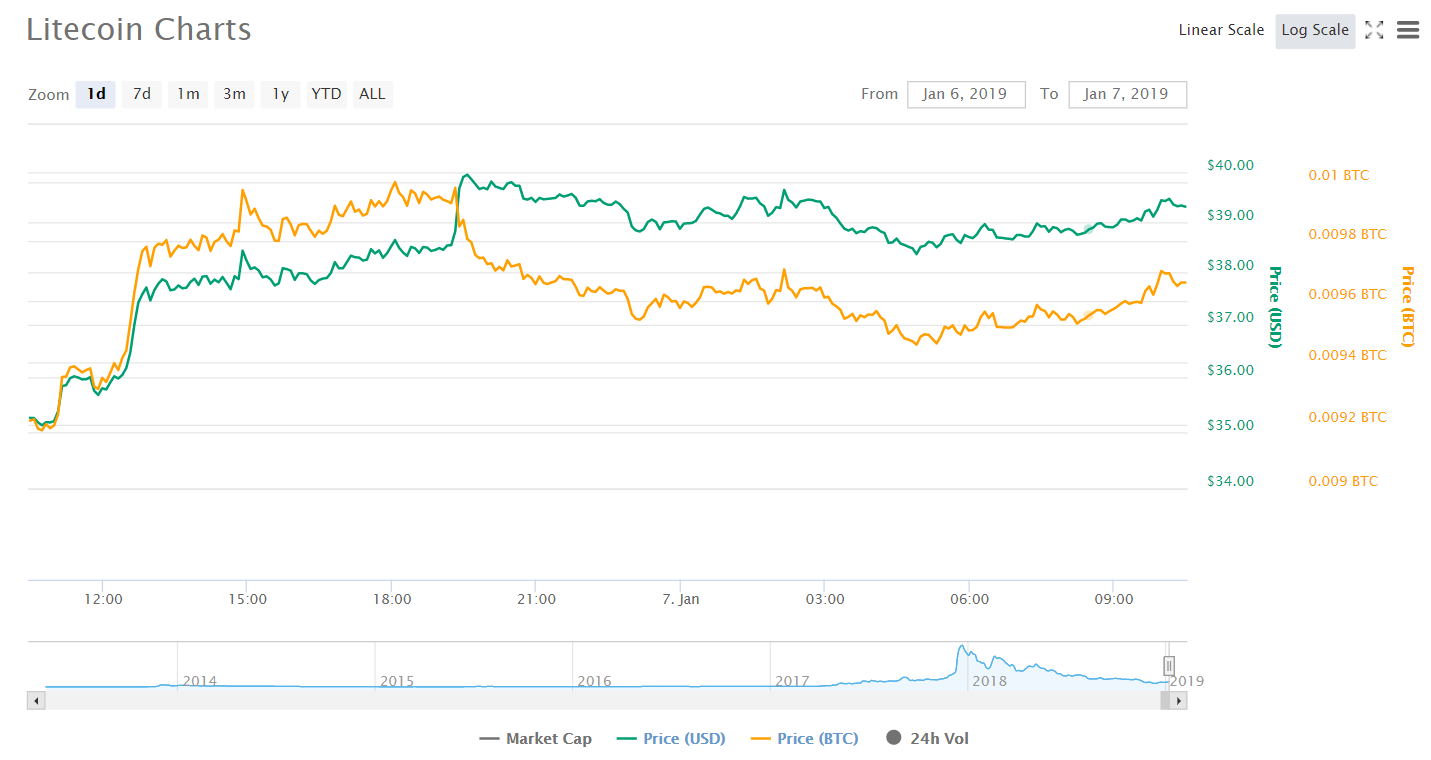The image size is (1431, 760).
Task: Select the YTD zoom range
Action: 326,93
